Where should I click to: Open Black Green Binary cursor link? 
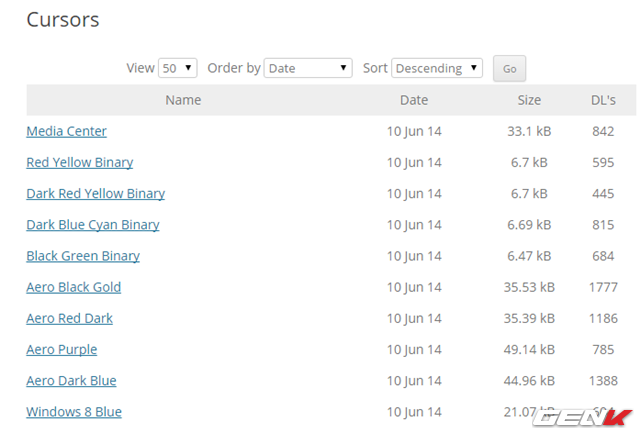[x=83, y=256]
